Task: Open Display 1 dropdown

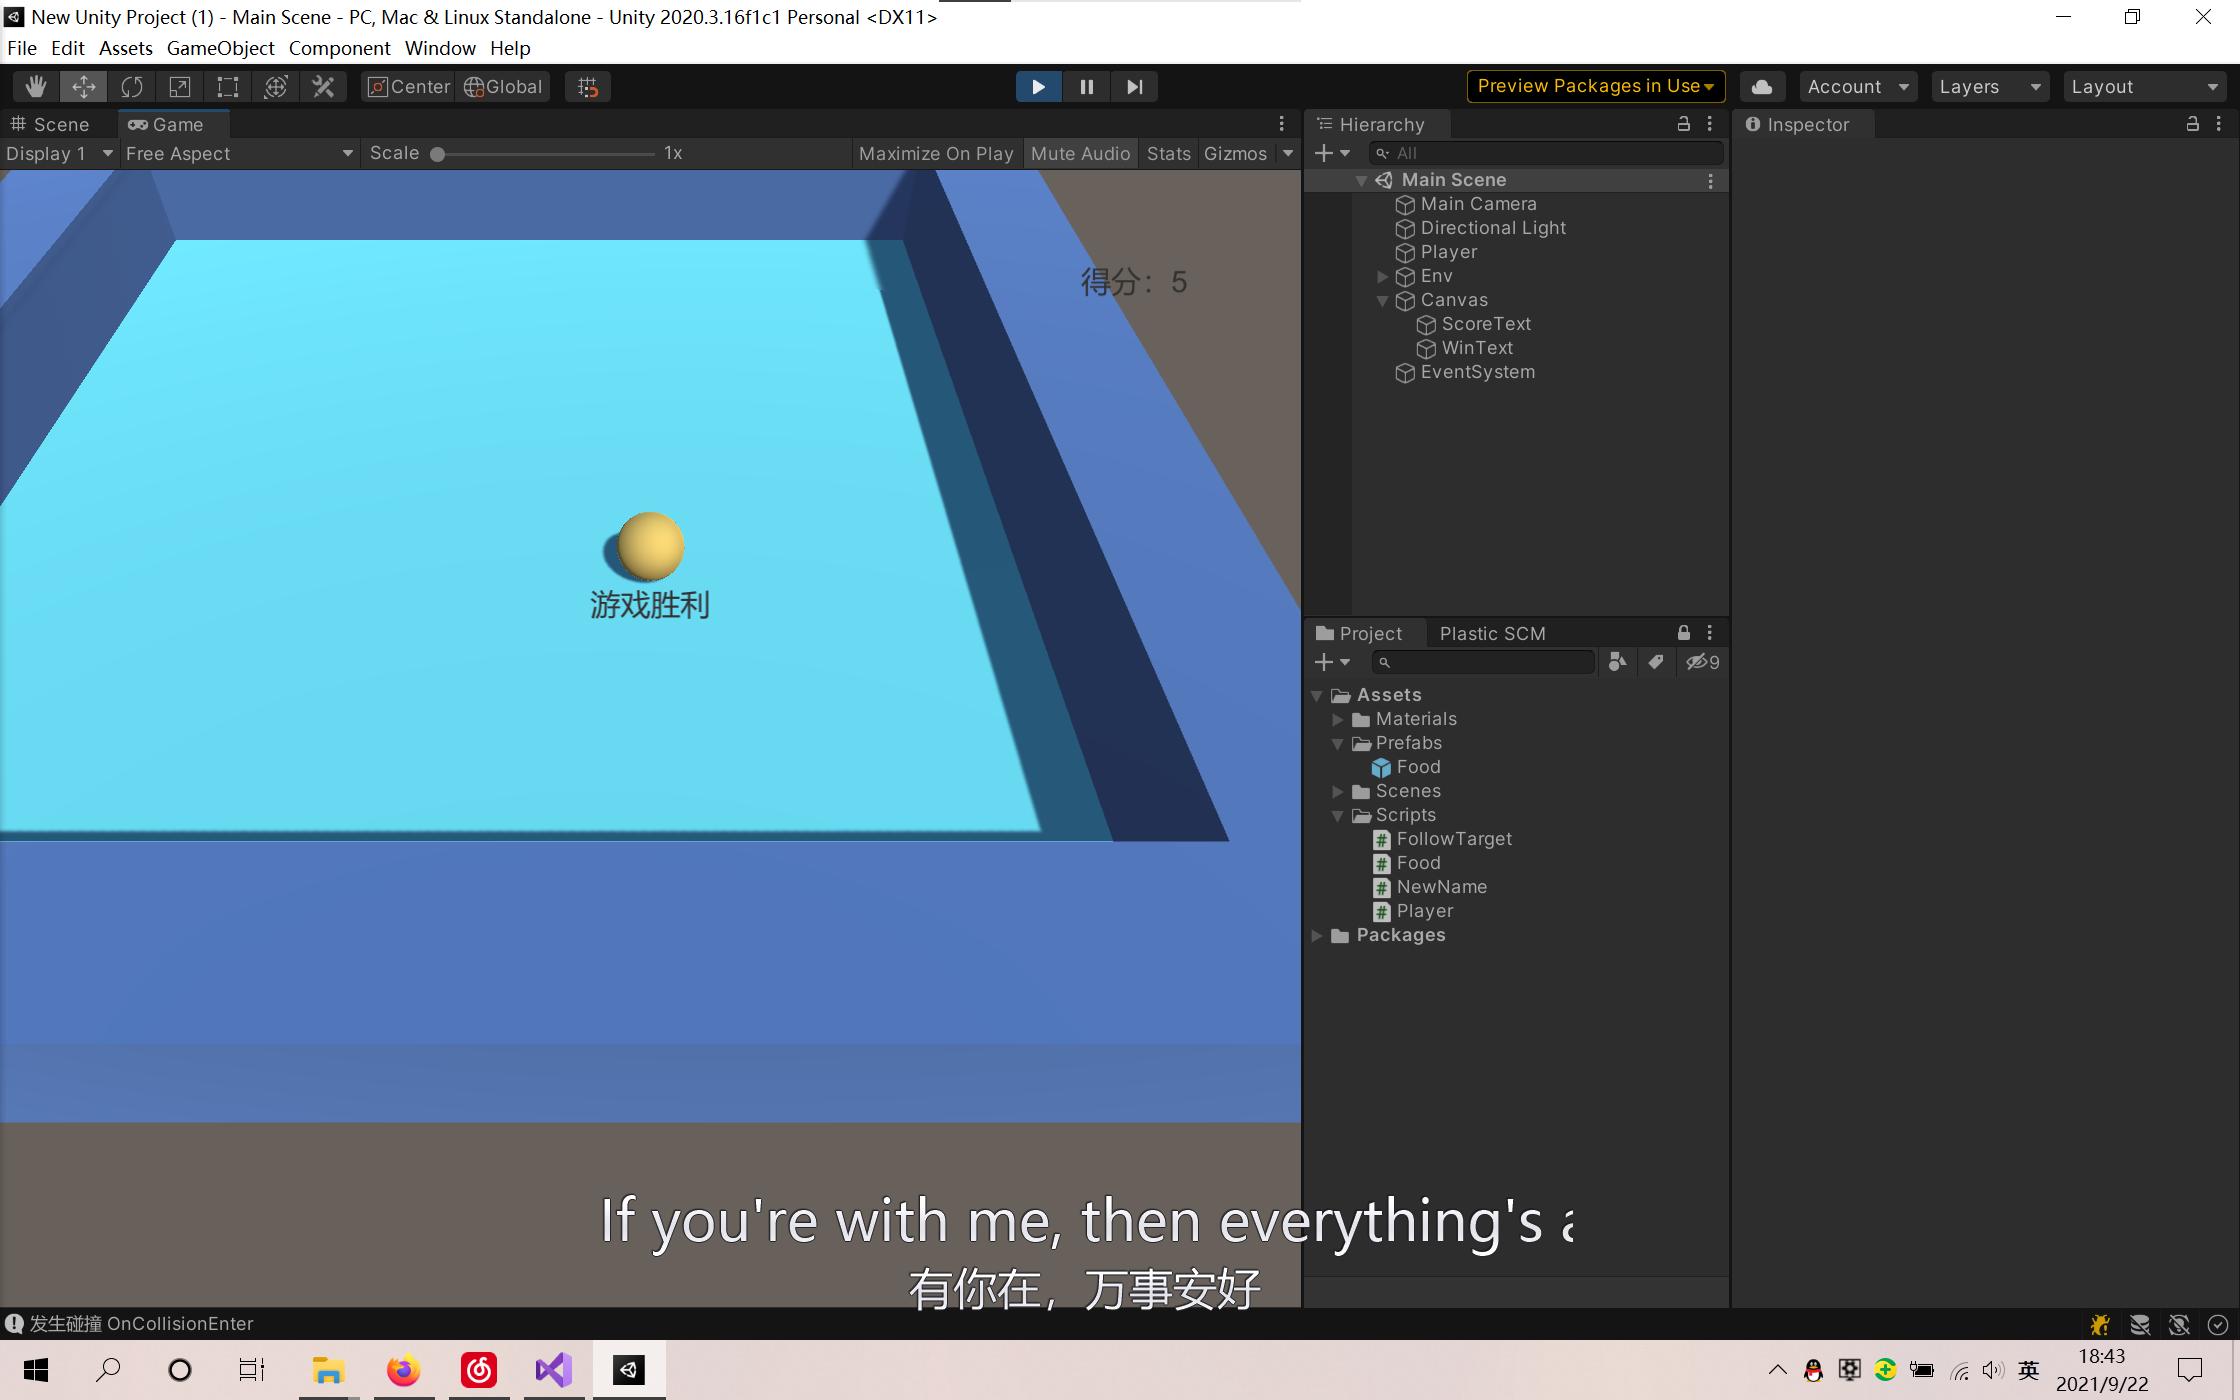Action: [x=59, y=153]
